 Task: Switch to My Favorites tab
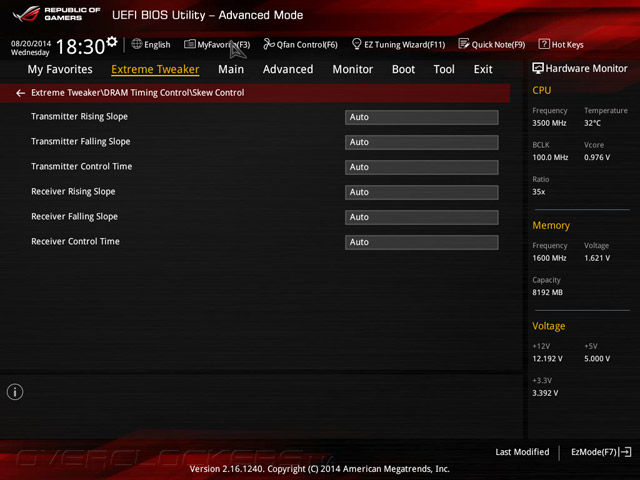[x=60, y=69]
